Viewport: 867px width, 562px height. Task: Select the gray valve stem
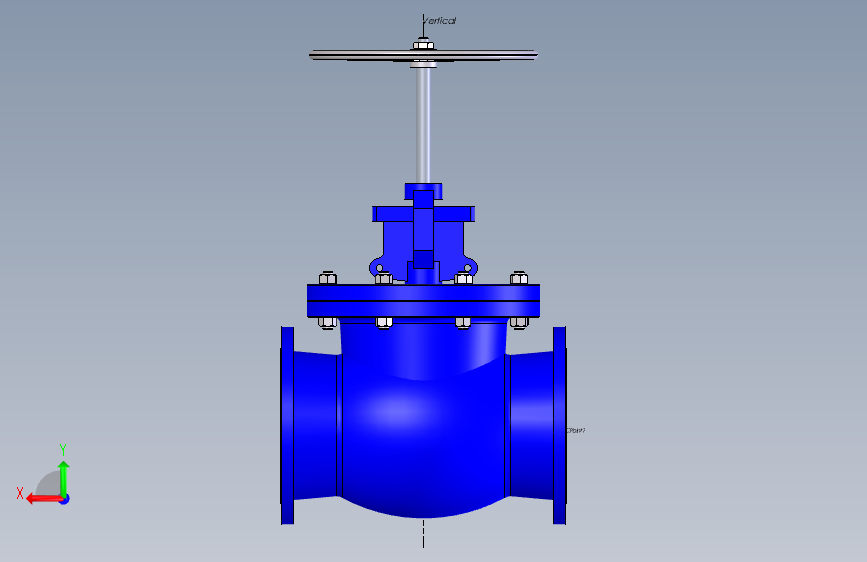click(423, 124)
